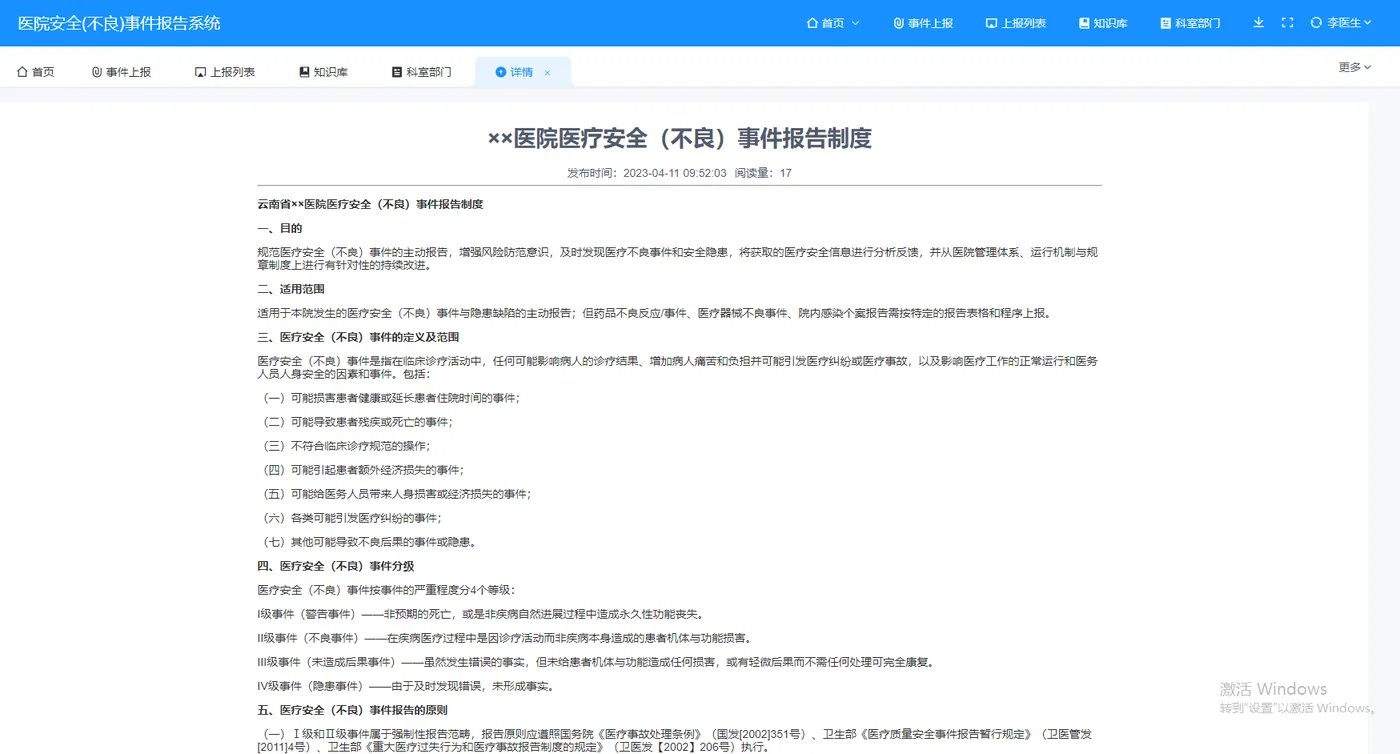Click the heading 四、医疗安全（不良）事件分级
Image resolution: width=1400 pixels, height=754 pixels.
336,566
